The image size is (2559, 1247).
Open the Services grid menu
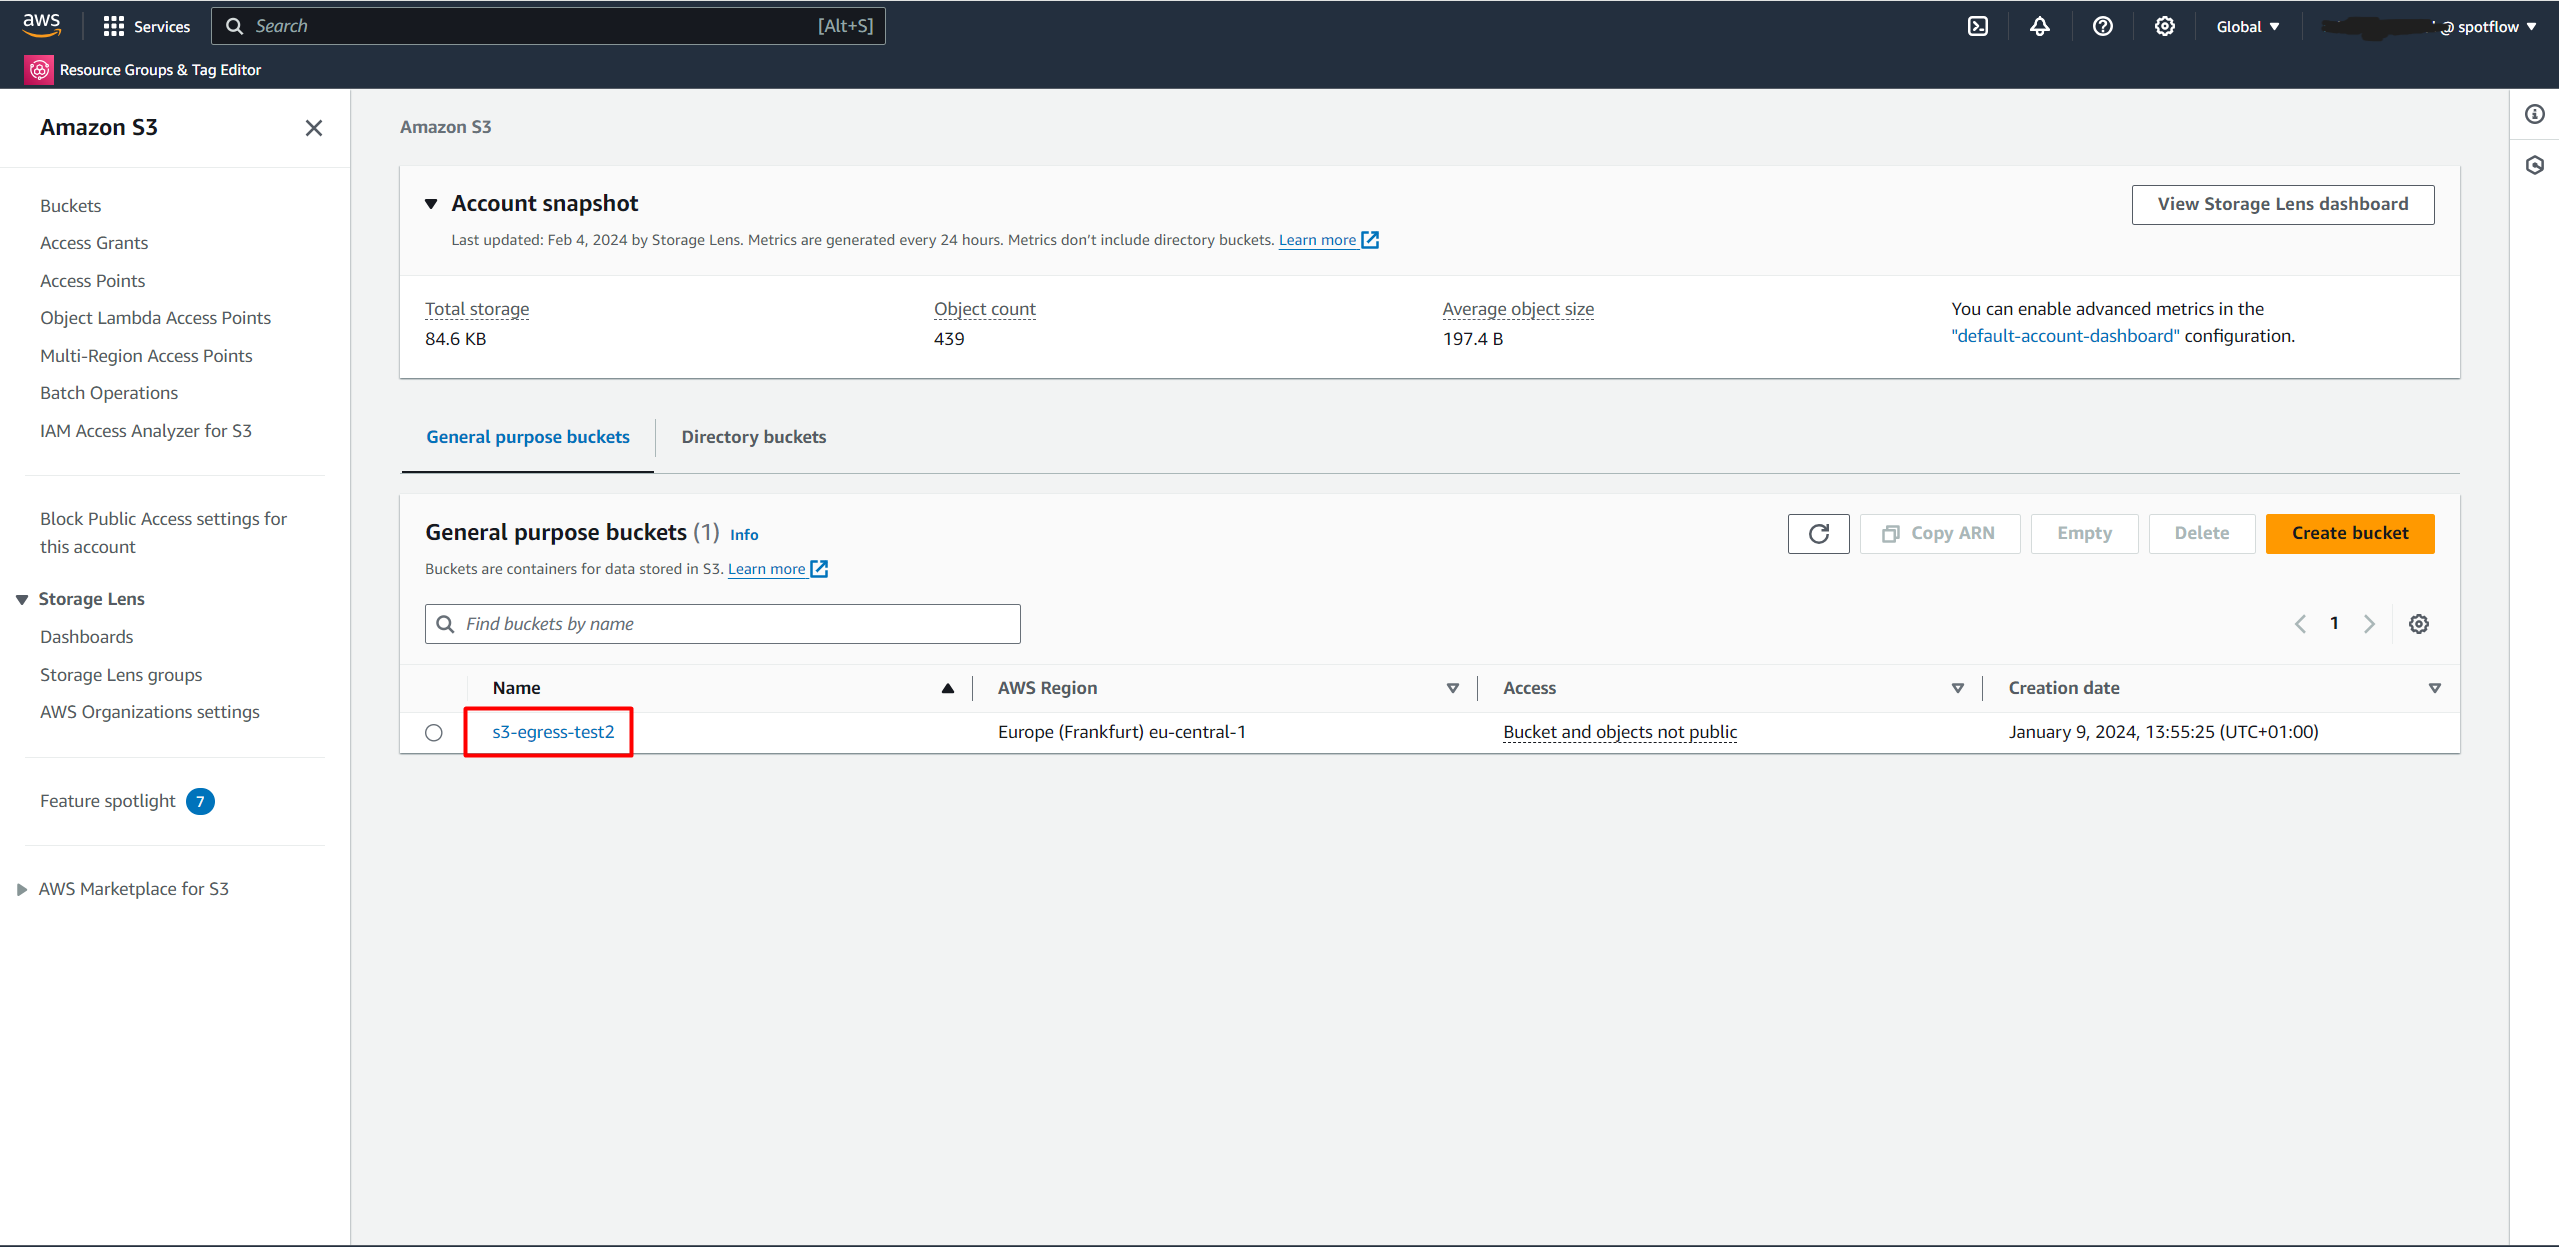coord(146,26)
